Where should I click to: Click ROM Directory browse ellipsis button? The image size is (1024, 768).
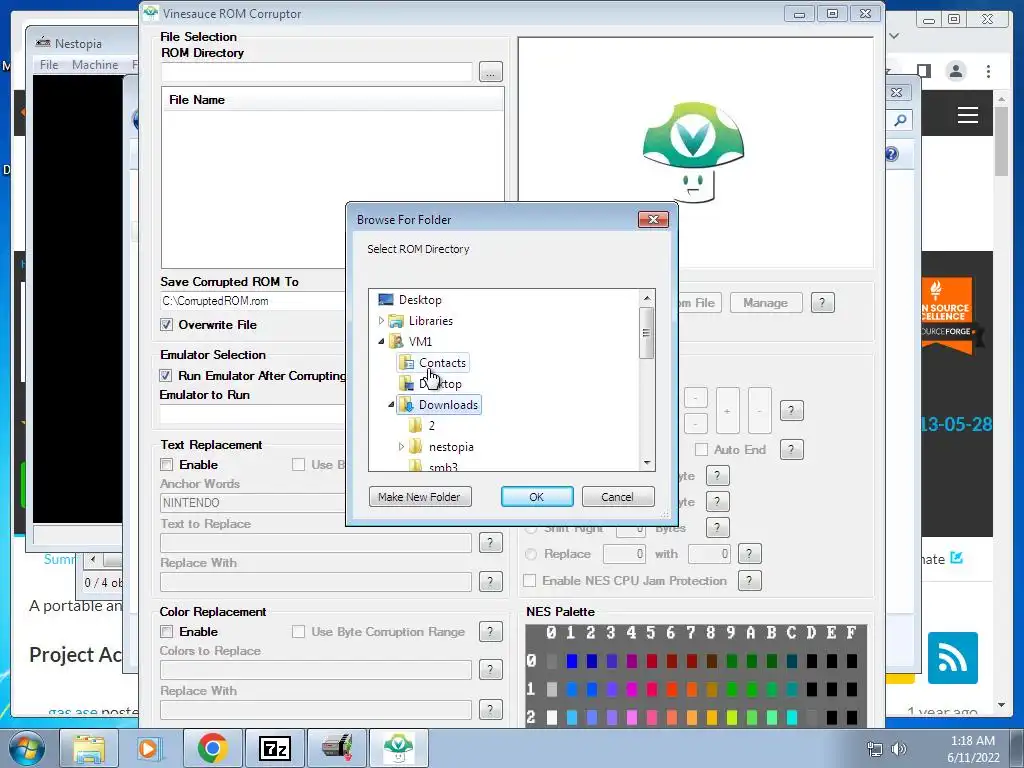490,71
